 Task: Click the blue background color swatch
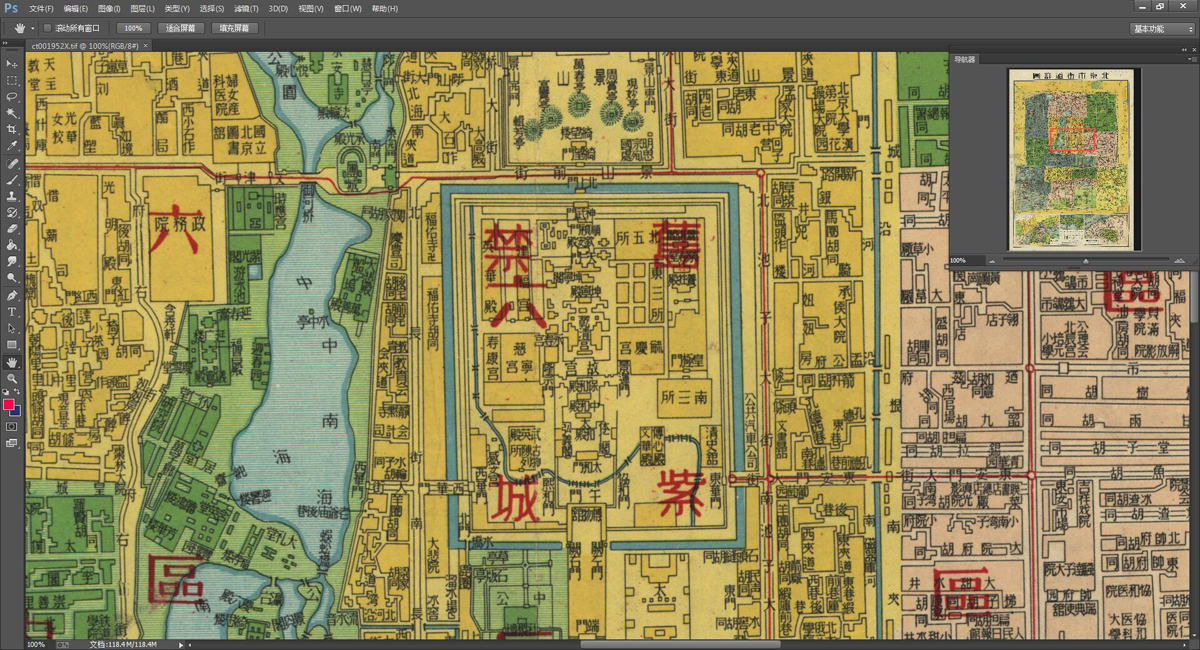point(17,411)
